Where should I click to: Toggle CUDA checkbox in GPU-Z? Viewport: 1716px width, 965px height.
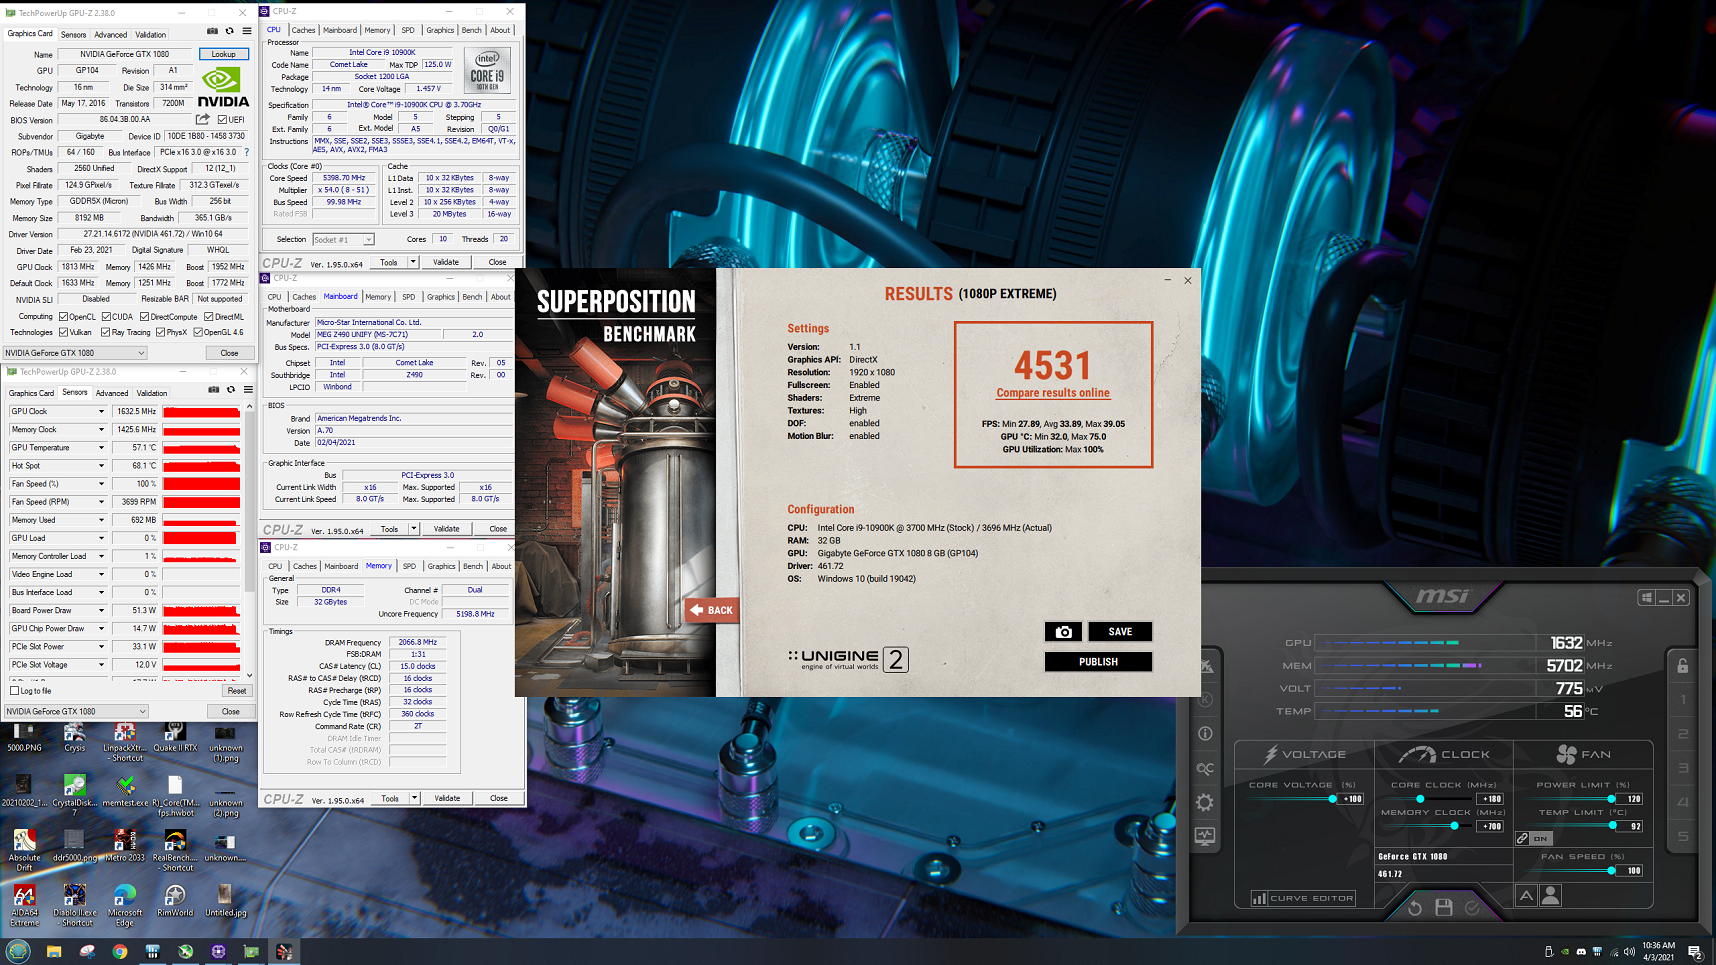point(105,317)
